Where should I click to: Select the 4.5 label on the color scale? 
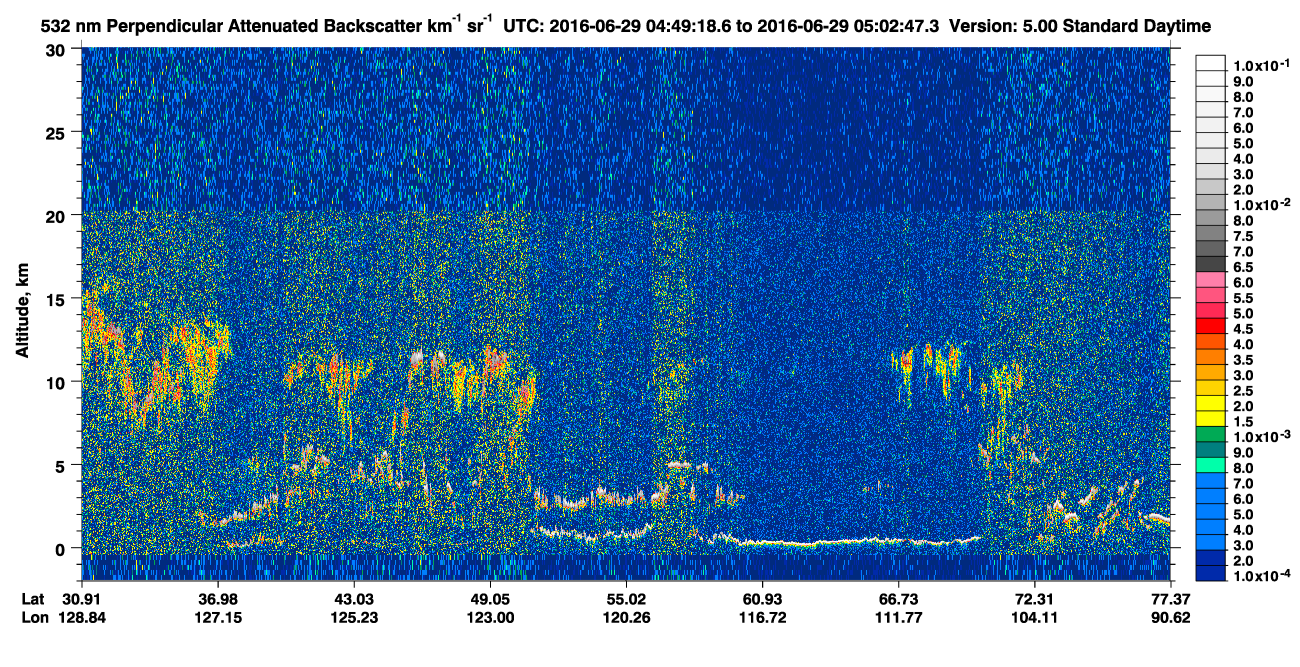pyautogui.click(x=1243, y=329)
